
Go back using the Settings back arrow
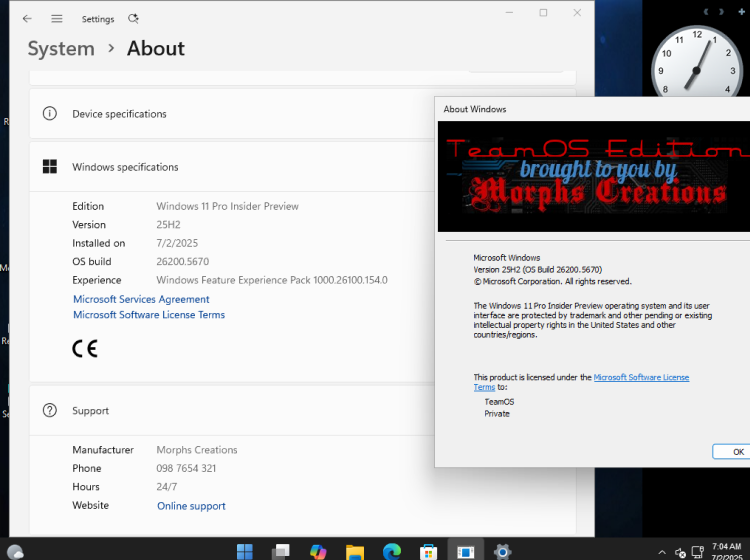(x=27, y=19)
